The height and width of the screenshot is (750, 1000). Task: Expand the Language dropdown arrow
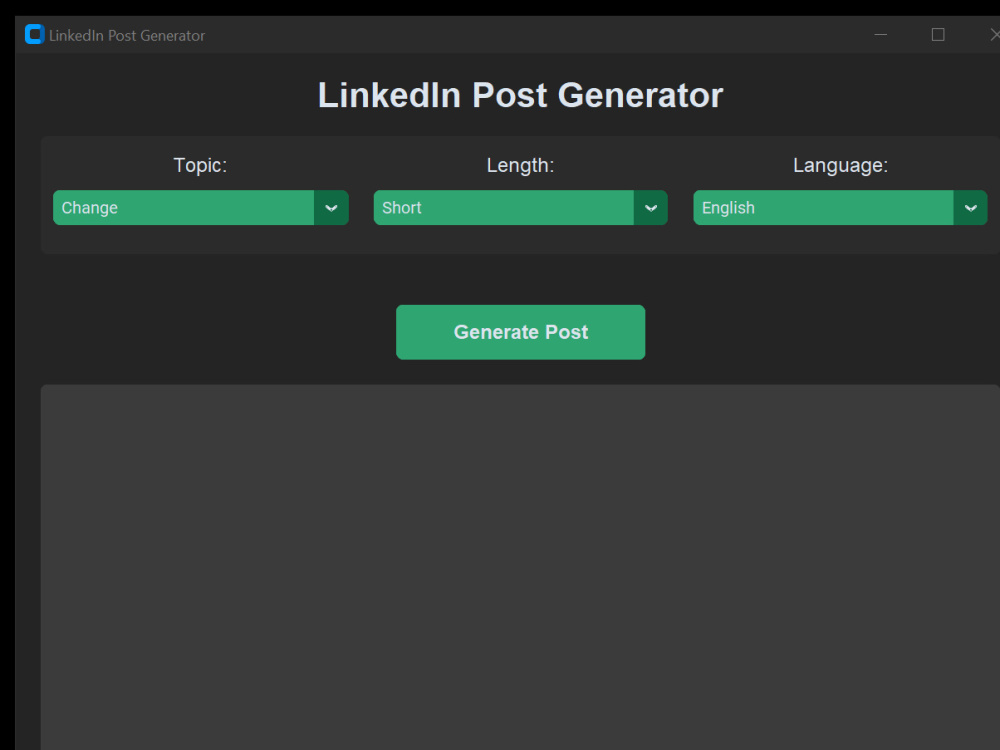(x=971, y=207)
